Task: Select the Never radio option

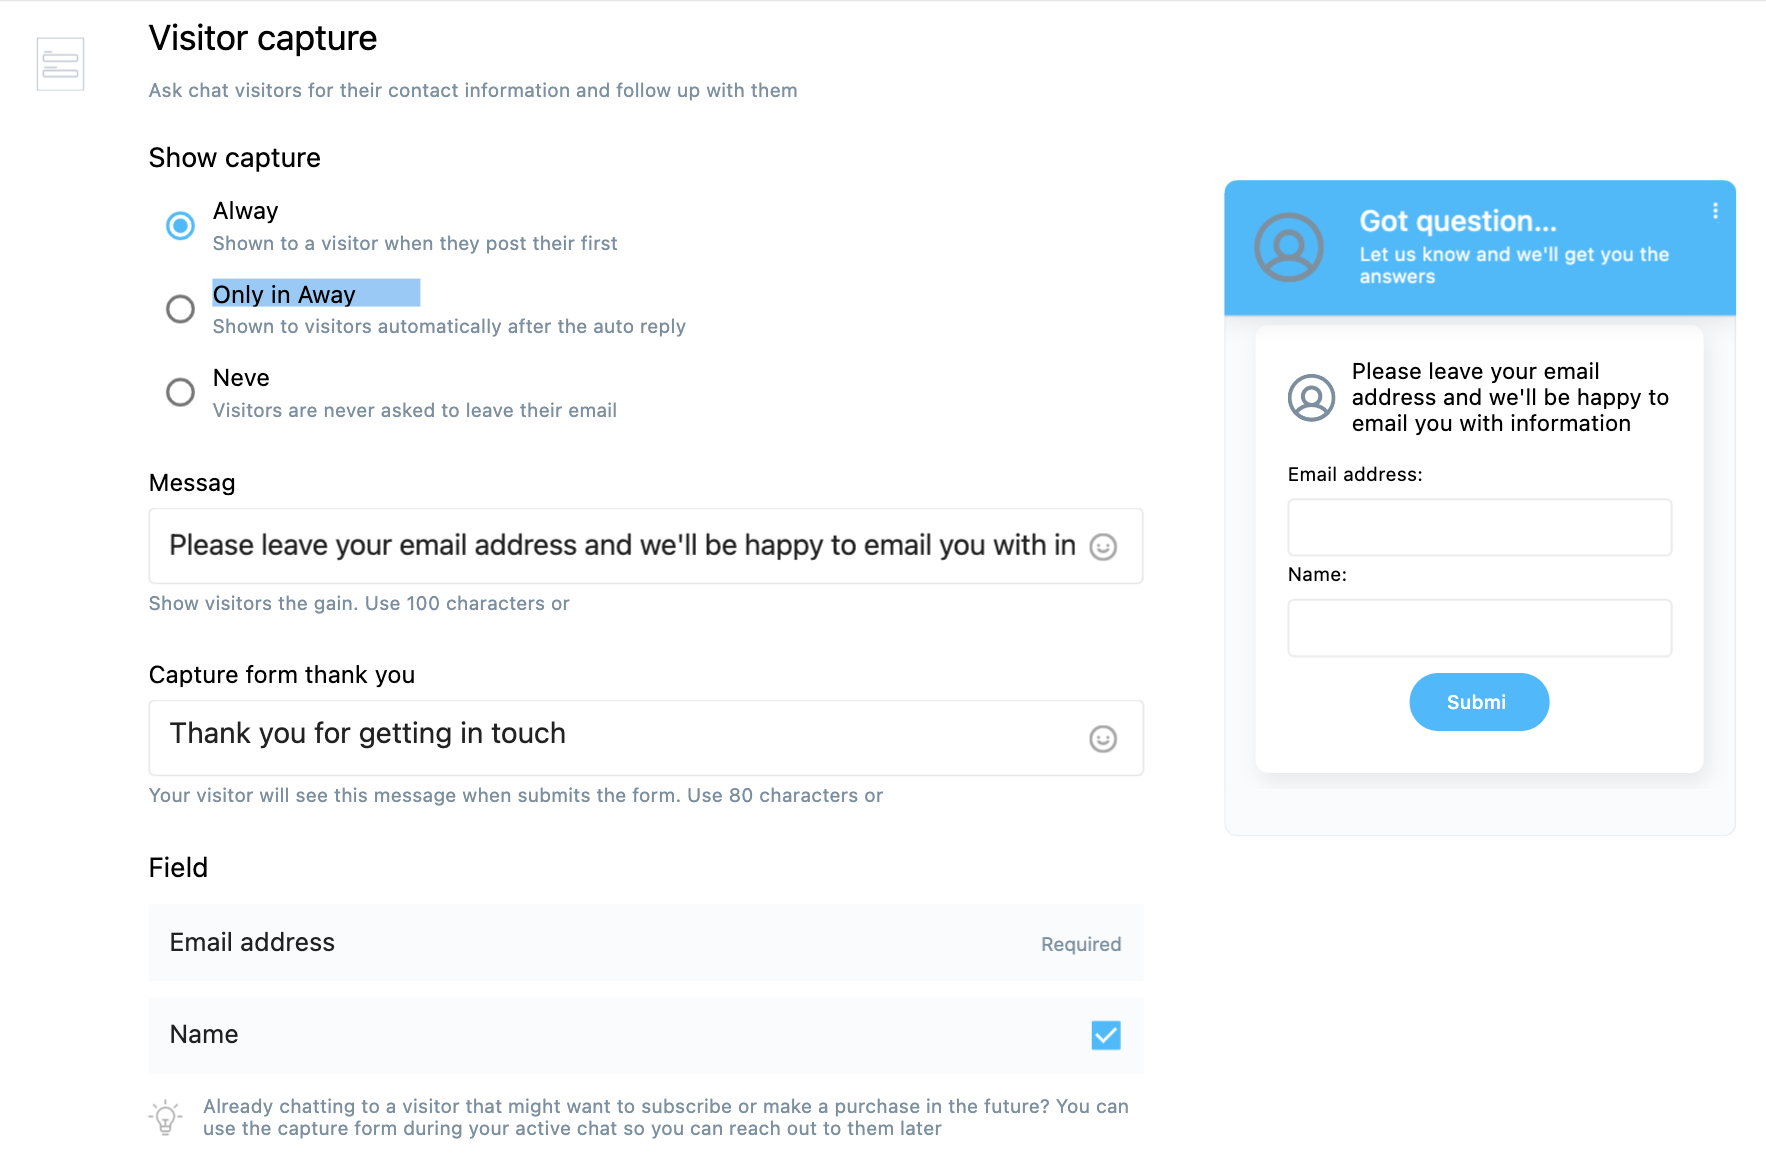Action: [180, 392]
